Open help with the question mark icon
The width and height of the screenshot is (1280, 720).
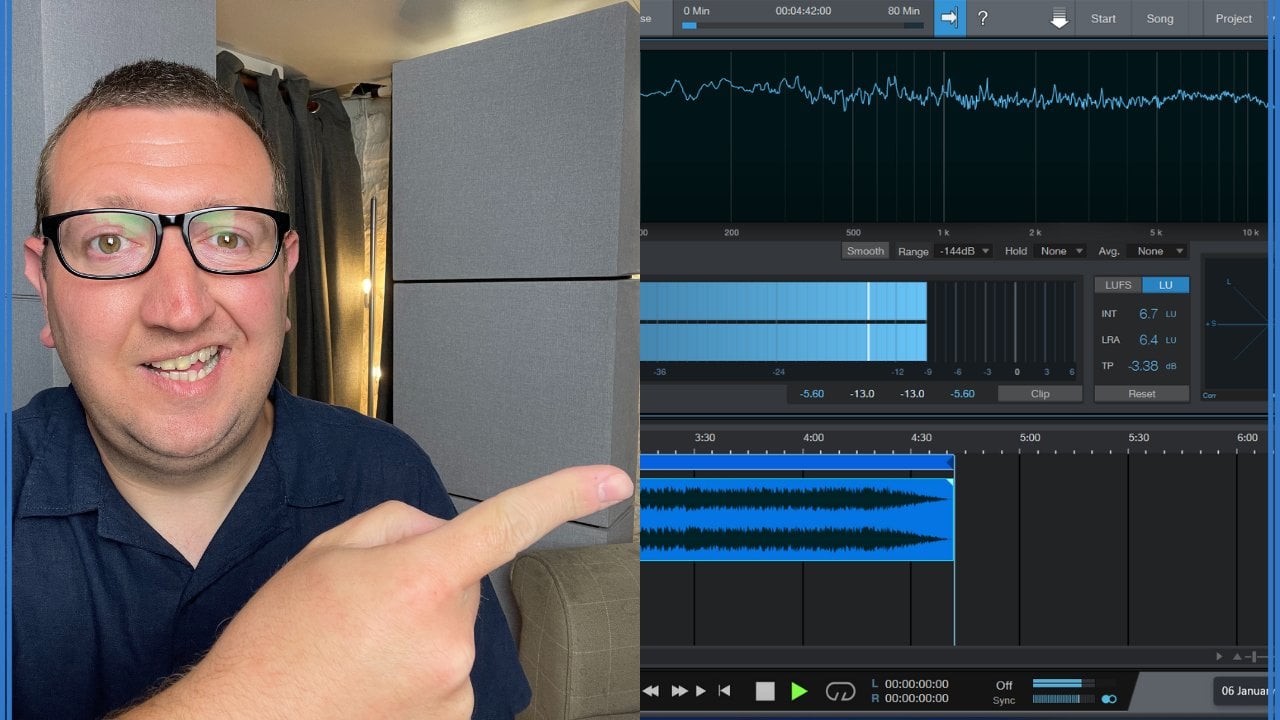click(x=983, y=18)
